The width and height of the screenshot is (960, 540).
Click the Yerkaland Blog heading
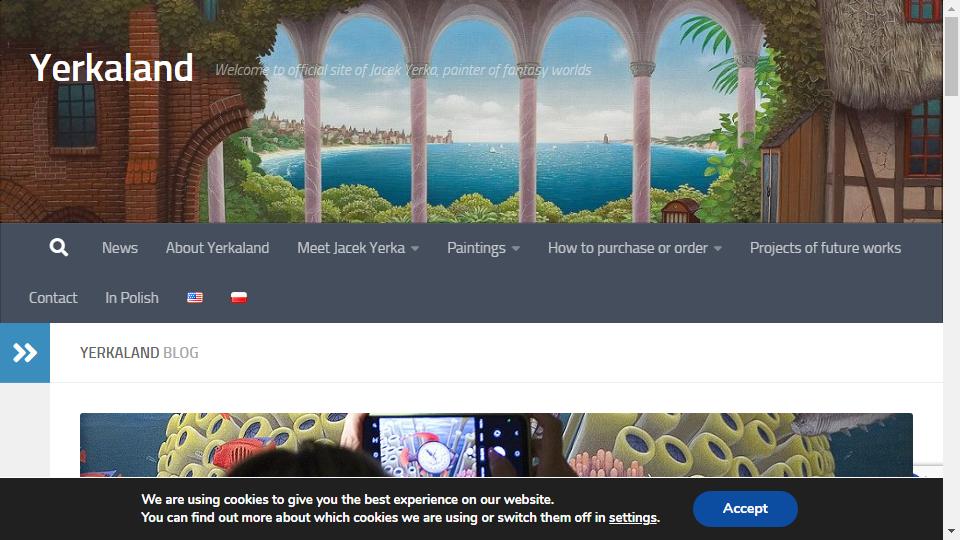coord(139,353)
